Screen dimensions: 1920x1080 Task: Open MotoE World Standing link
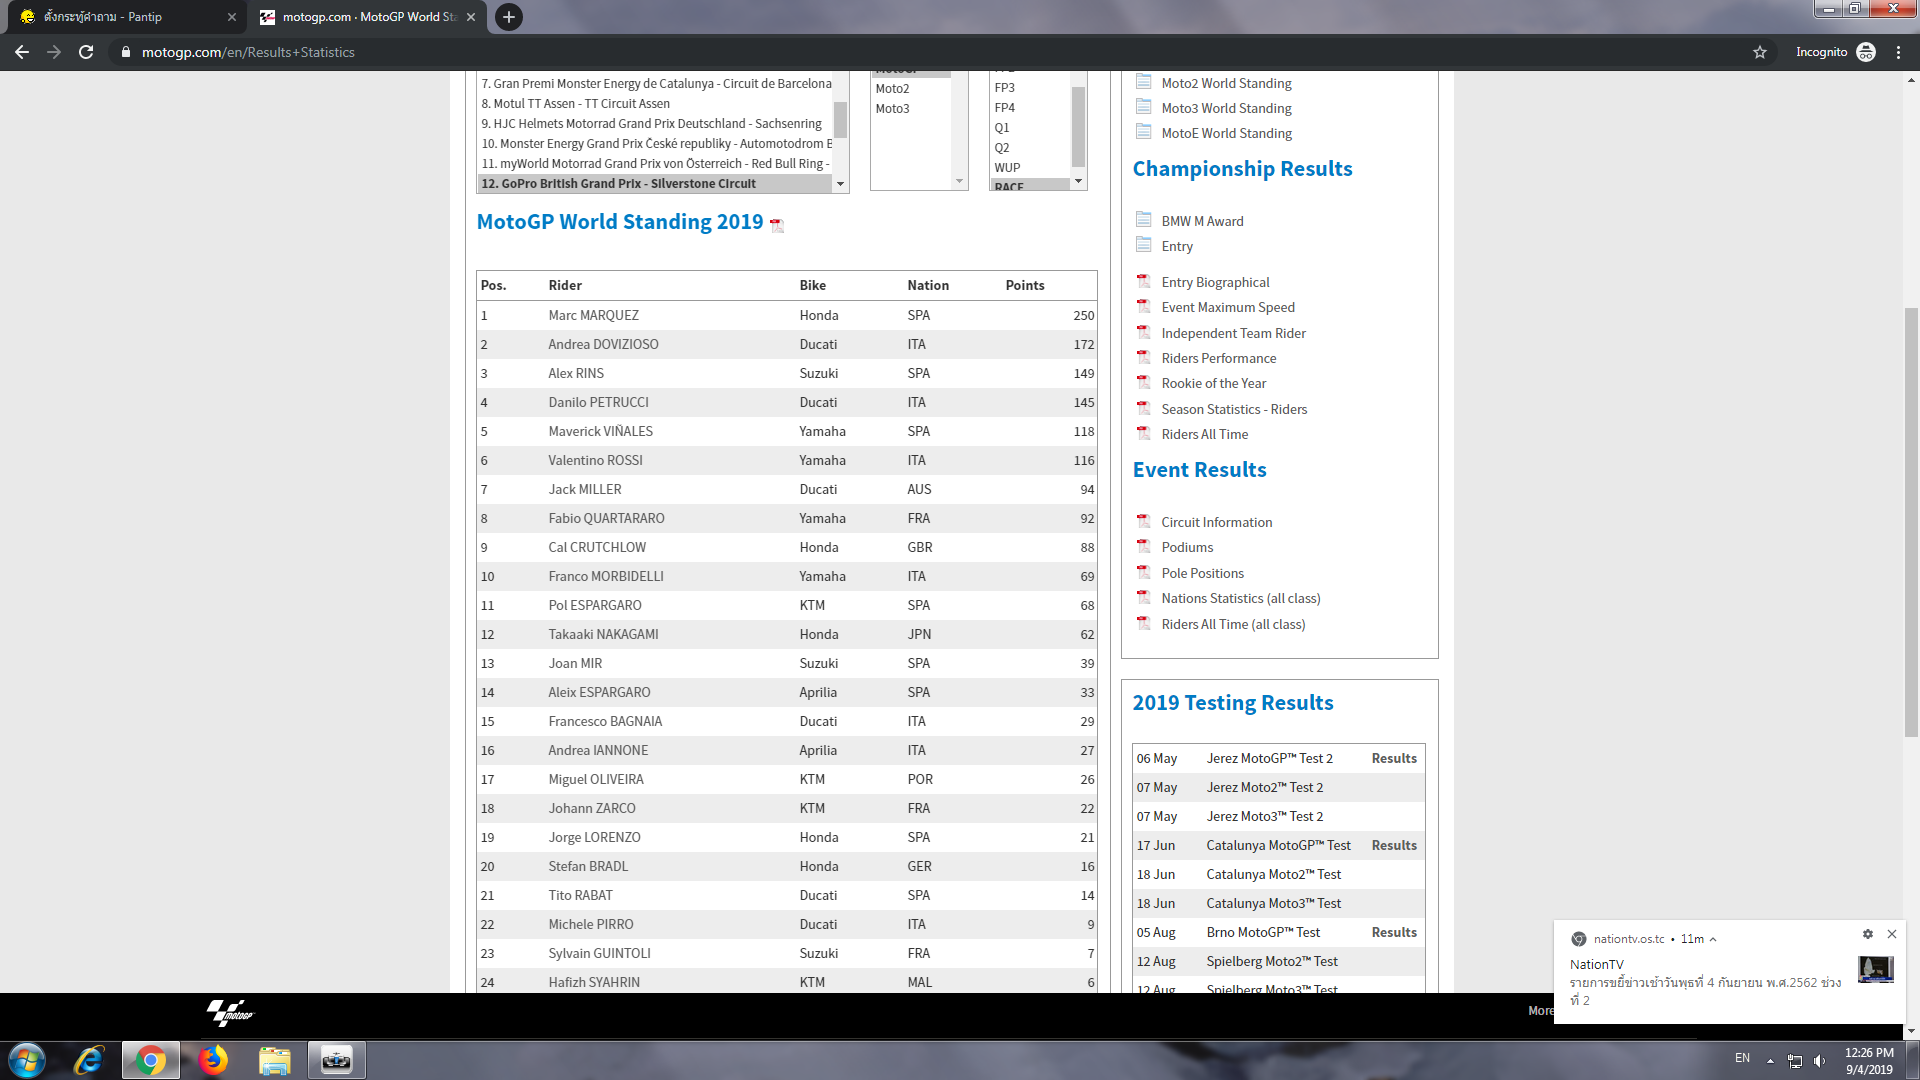[x=1226, y=133]
